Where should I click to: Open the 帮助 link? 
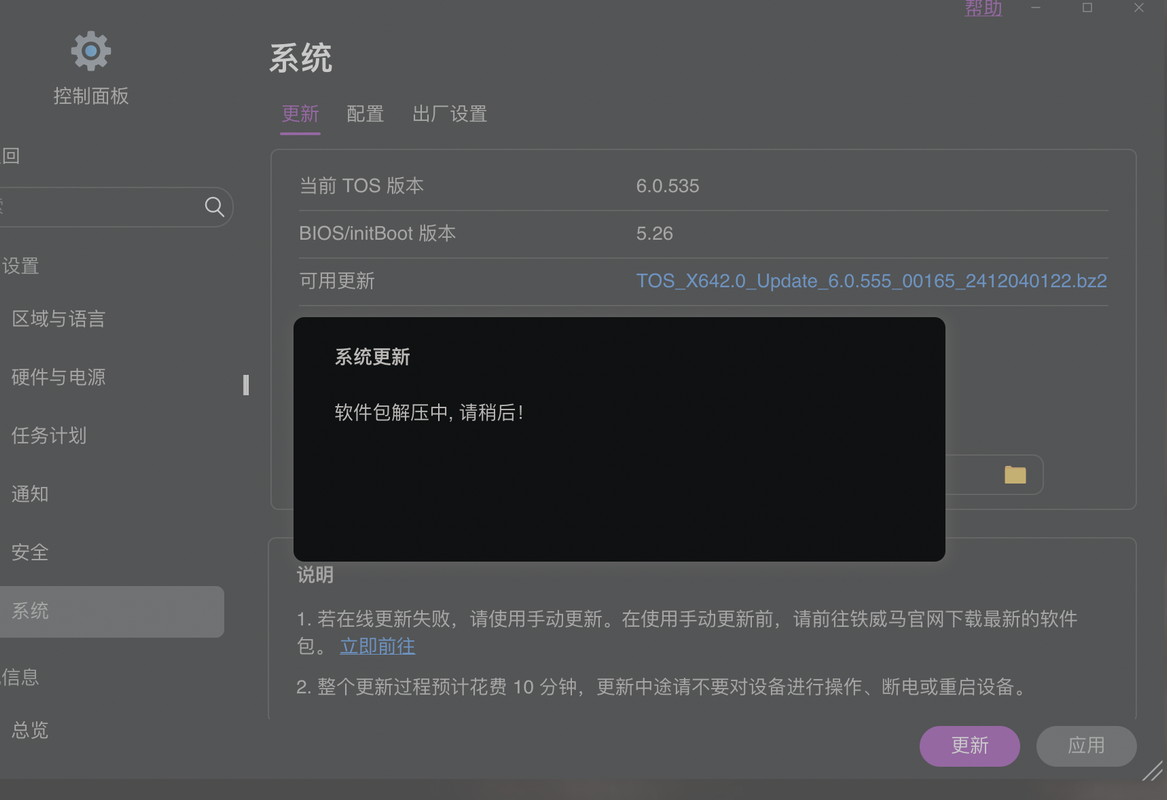(983, 8)
